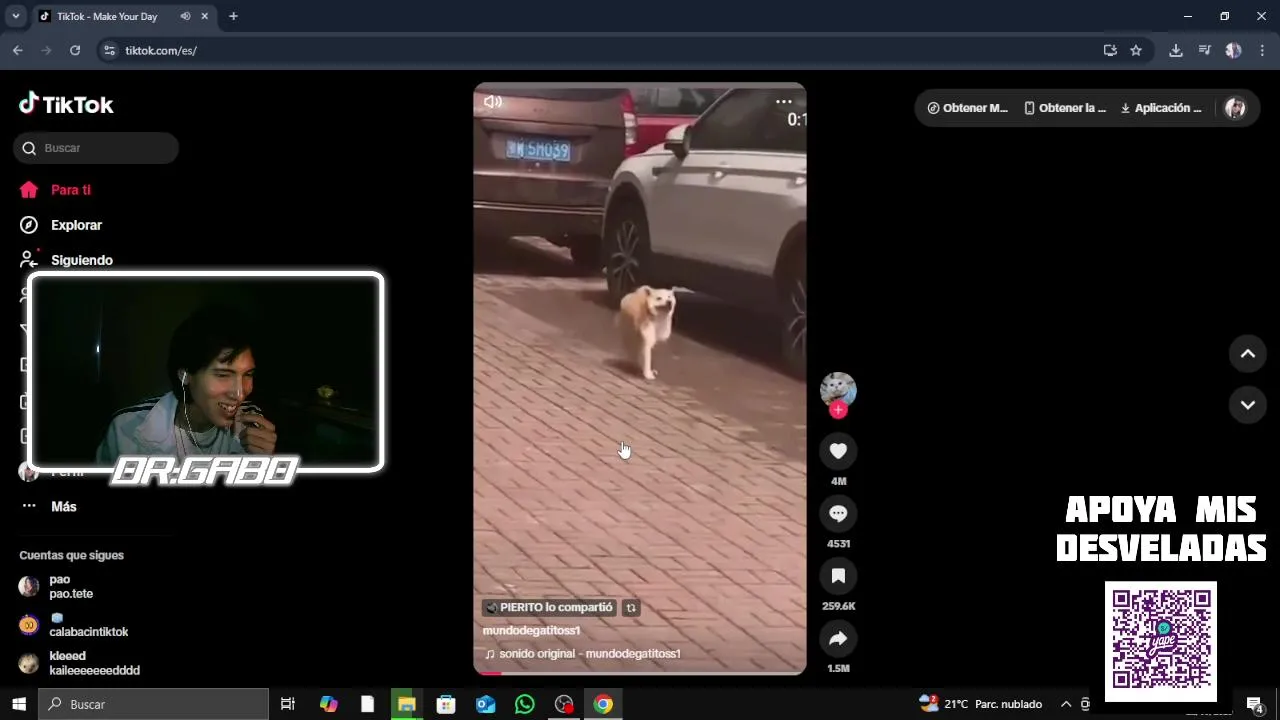Click comment count 4531

coord(838,544)
